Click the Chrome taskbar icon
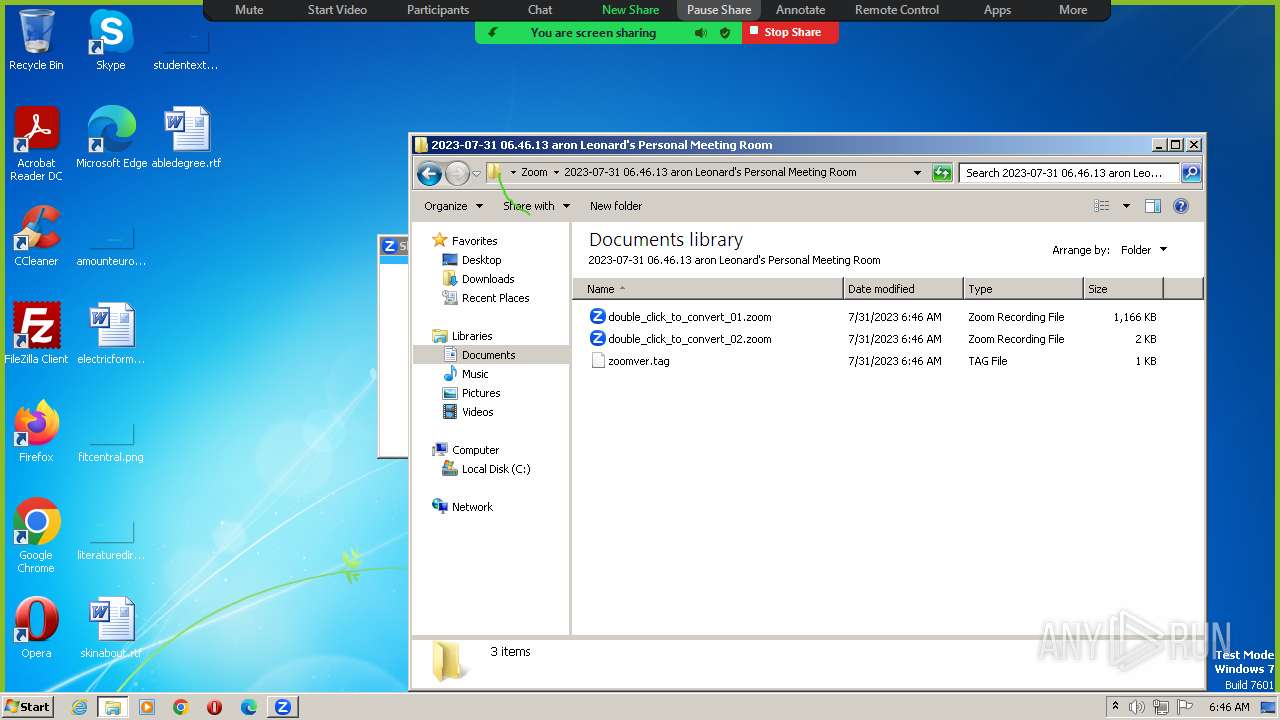The width and height of the screenshot is (1280, 720). (180, 707)
